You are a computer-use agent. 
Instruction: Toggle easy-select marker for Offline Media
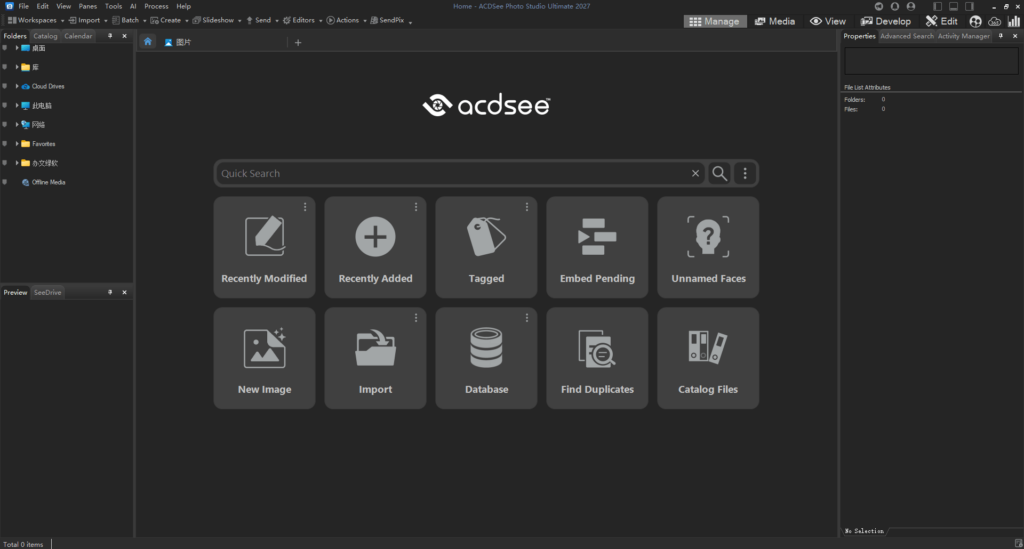pyautogui.click(x=5, y=181)
